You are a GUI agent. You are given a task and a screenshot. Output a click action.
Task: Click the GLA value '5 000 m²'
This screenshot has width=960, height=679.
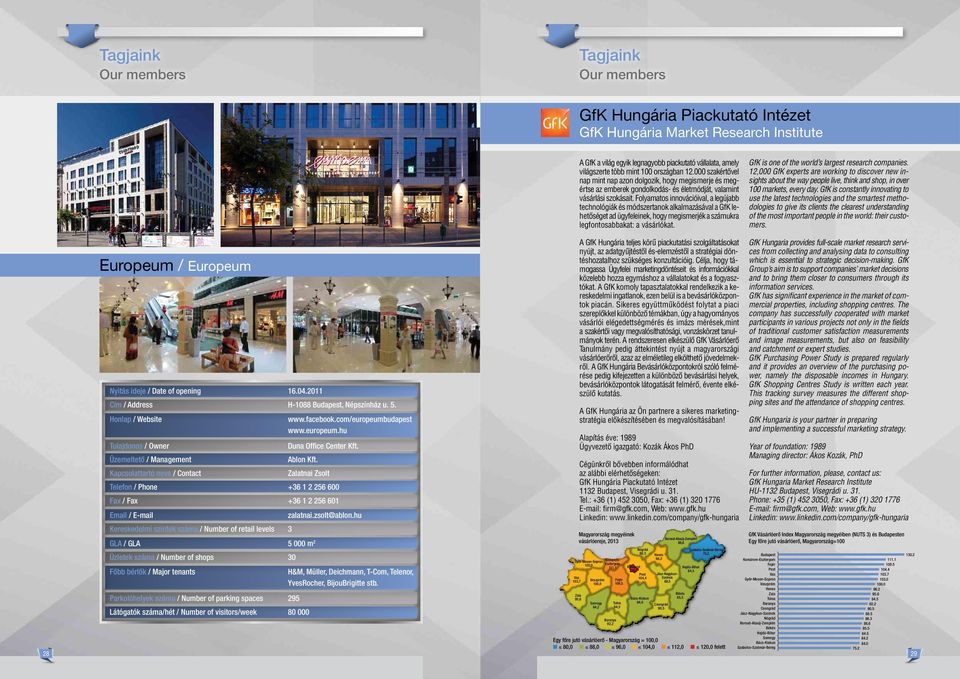pos(301,543)
